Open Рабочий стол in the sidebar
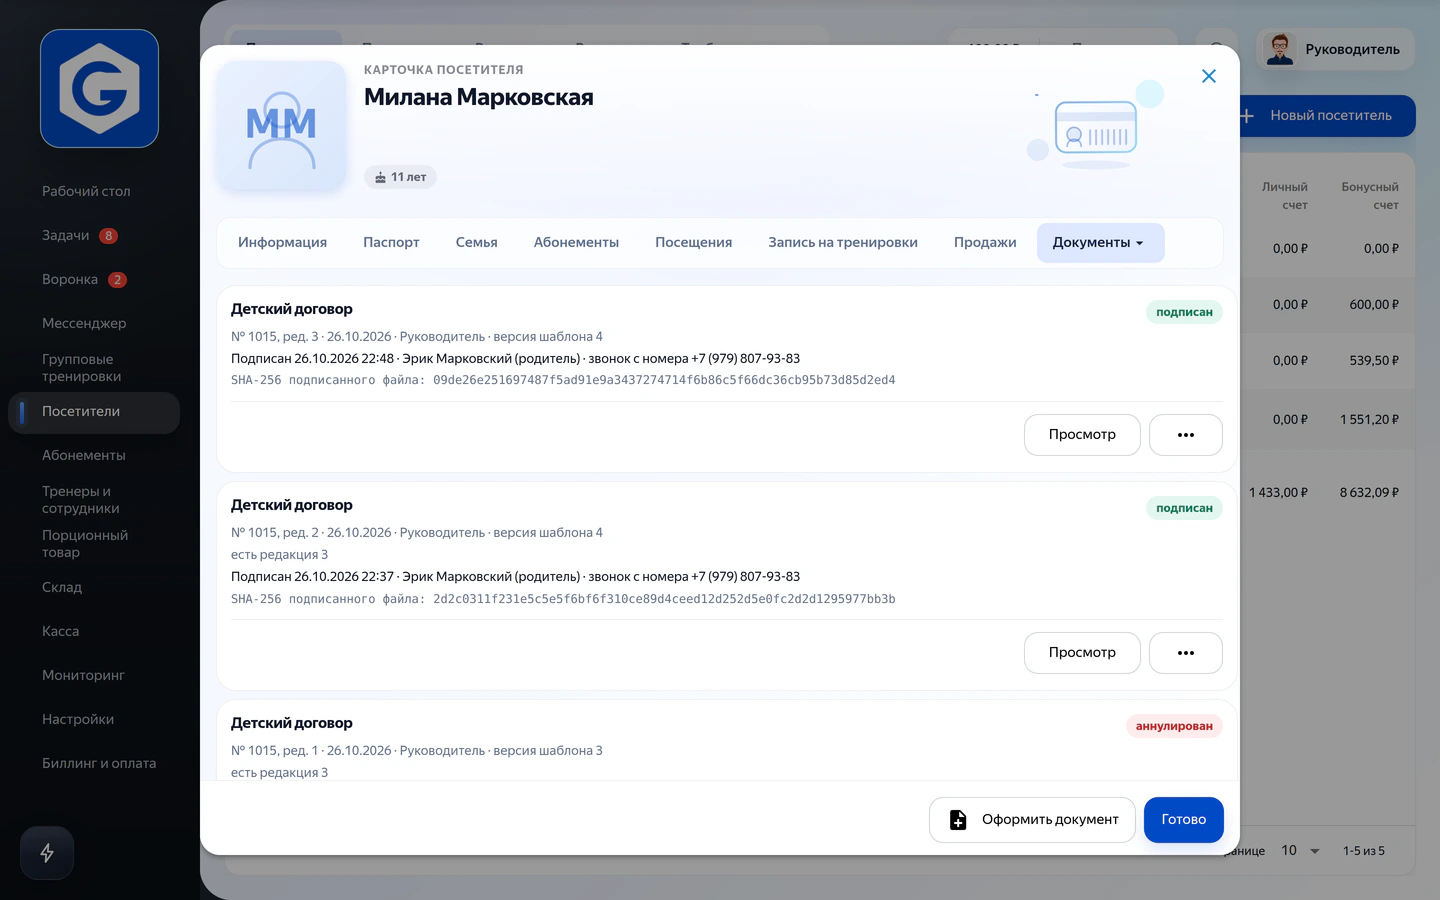This screenshot has width=1440, height=900. click(x=86, y=191)
